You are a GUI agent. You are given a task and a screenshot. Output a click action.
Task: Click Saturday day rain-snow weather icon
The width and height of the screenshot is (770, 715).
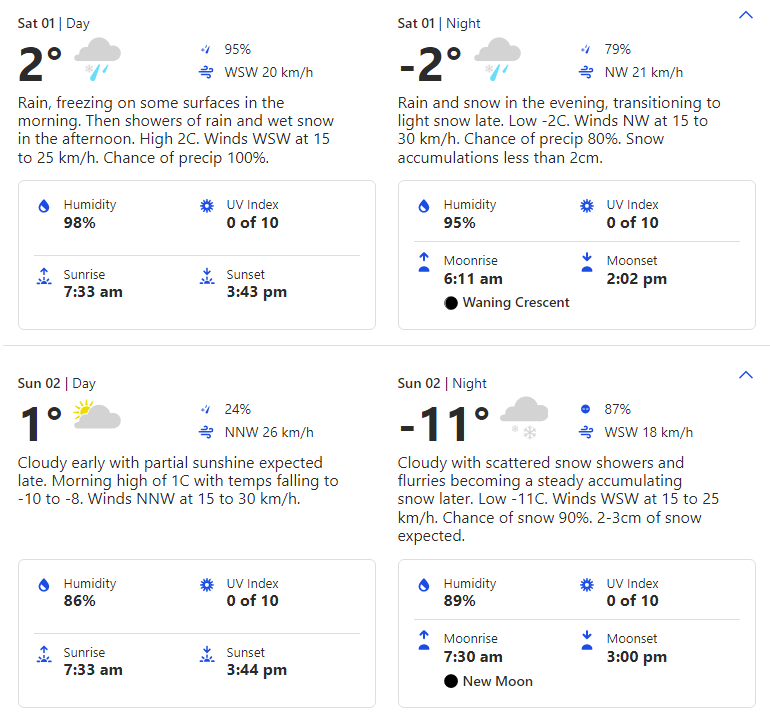pyautogui.click(x=98, y=59)
